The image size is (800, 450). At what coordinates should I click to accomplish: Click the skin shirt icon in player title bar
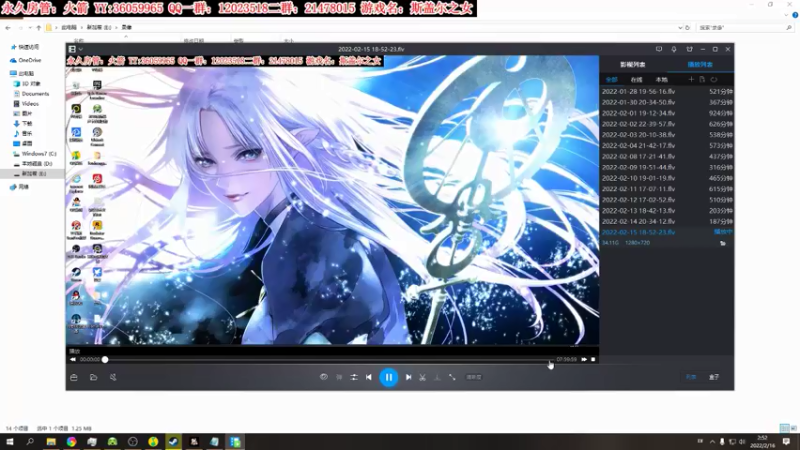(689, 49)
